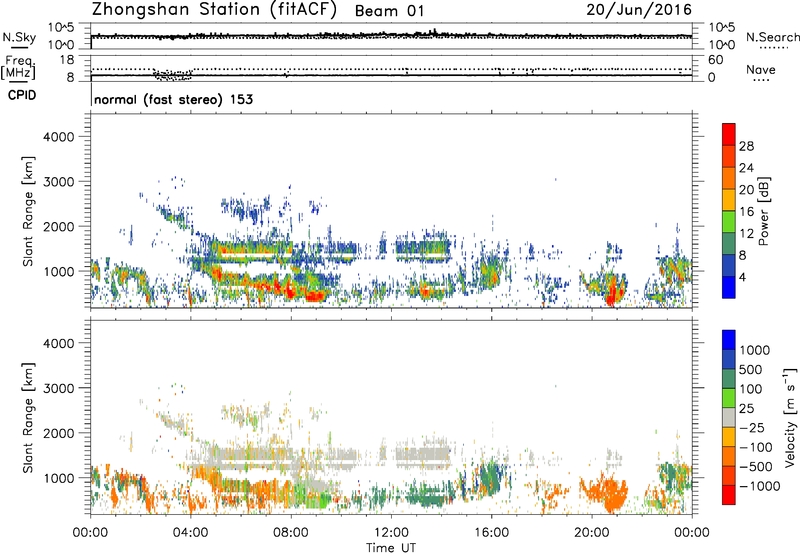Click 'normal (fast stereo) 153' text
The image size is (800, 554).
click(x=173, y=99)
